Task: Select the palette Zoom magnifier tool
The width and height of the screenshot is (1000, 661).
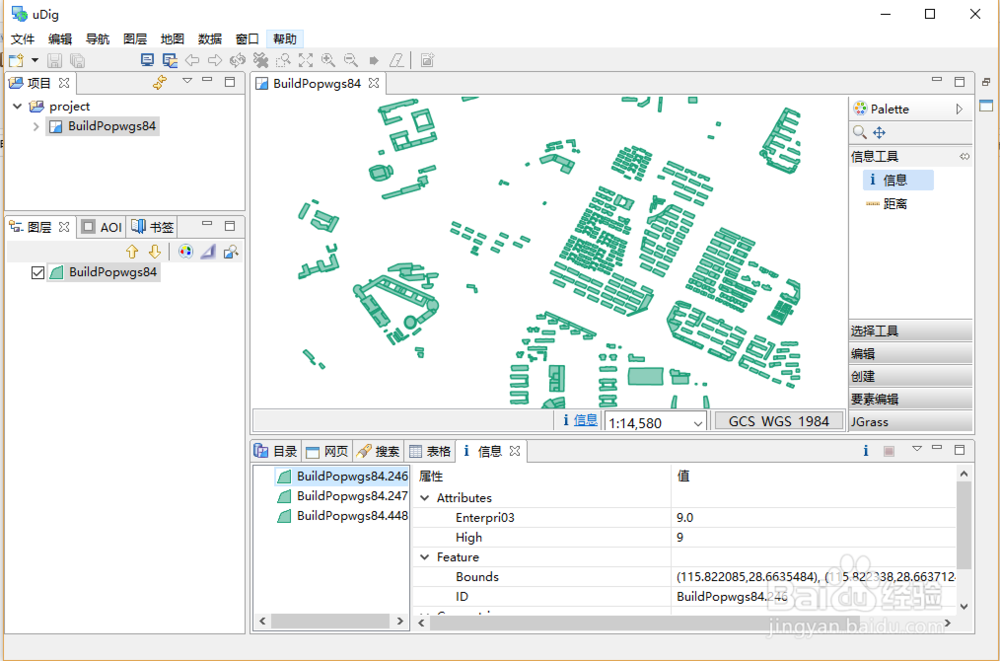Action: 860,132
